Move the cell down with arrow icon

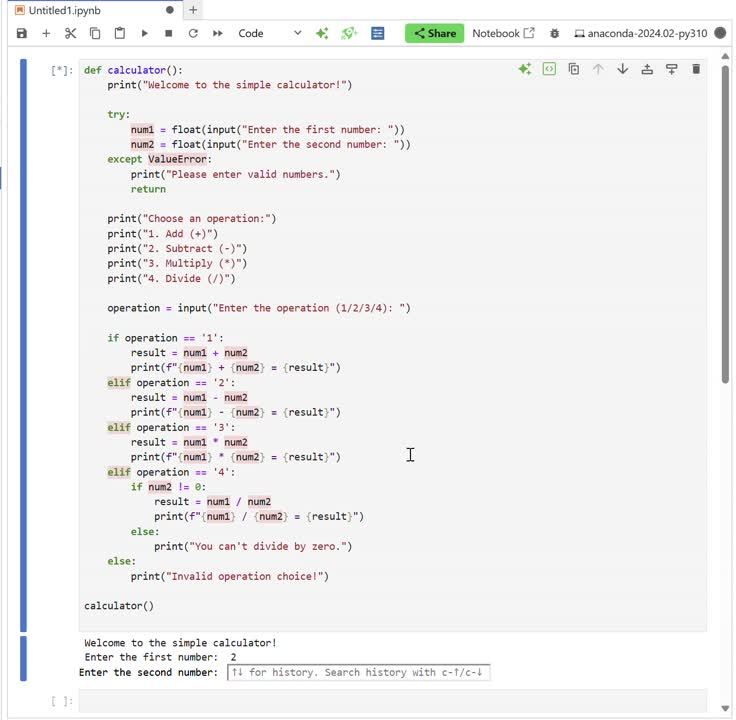622,69
